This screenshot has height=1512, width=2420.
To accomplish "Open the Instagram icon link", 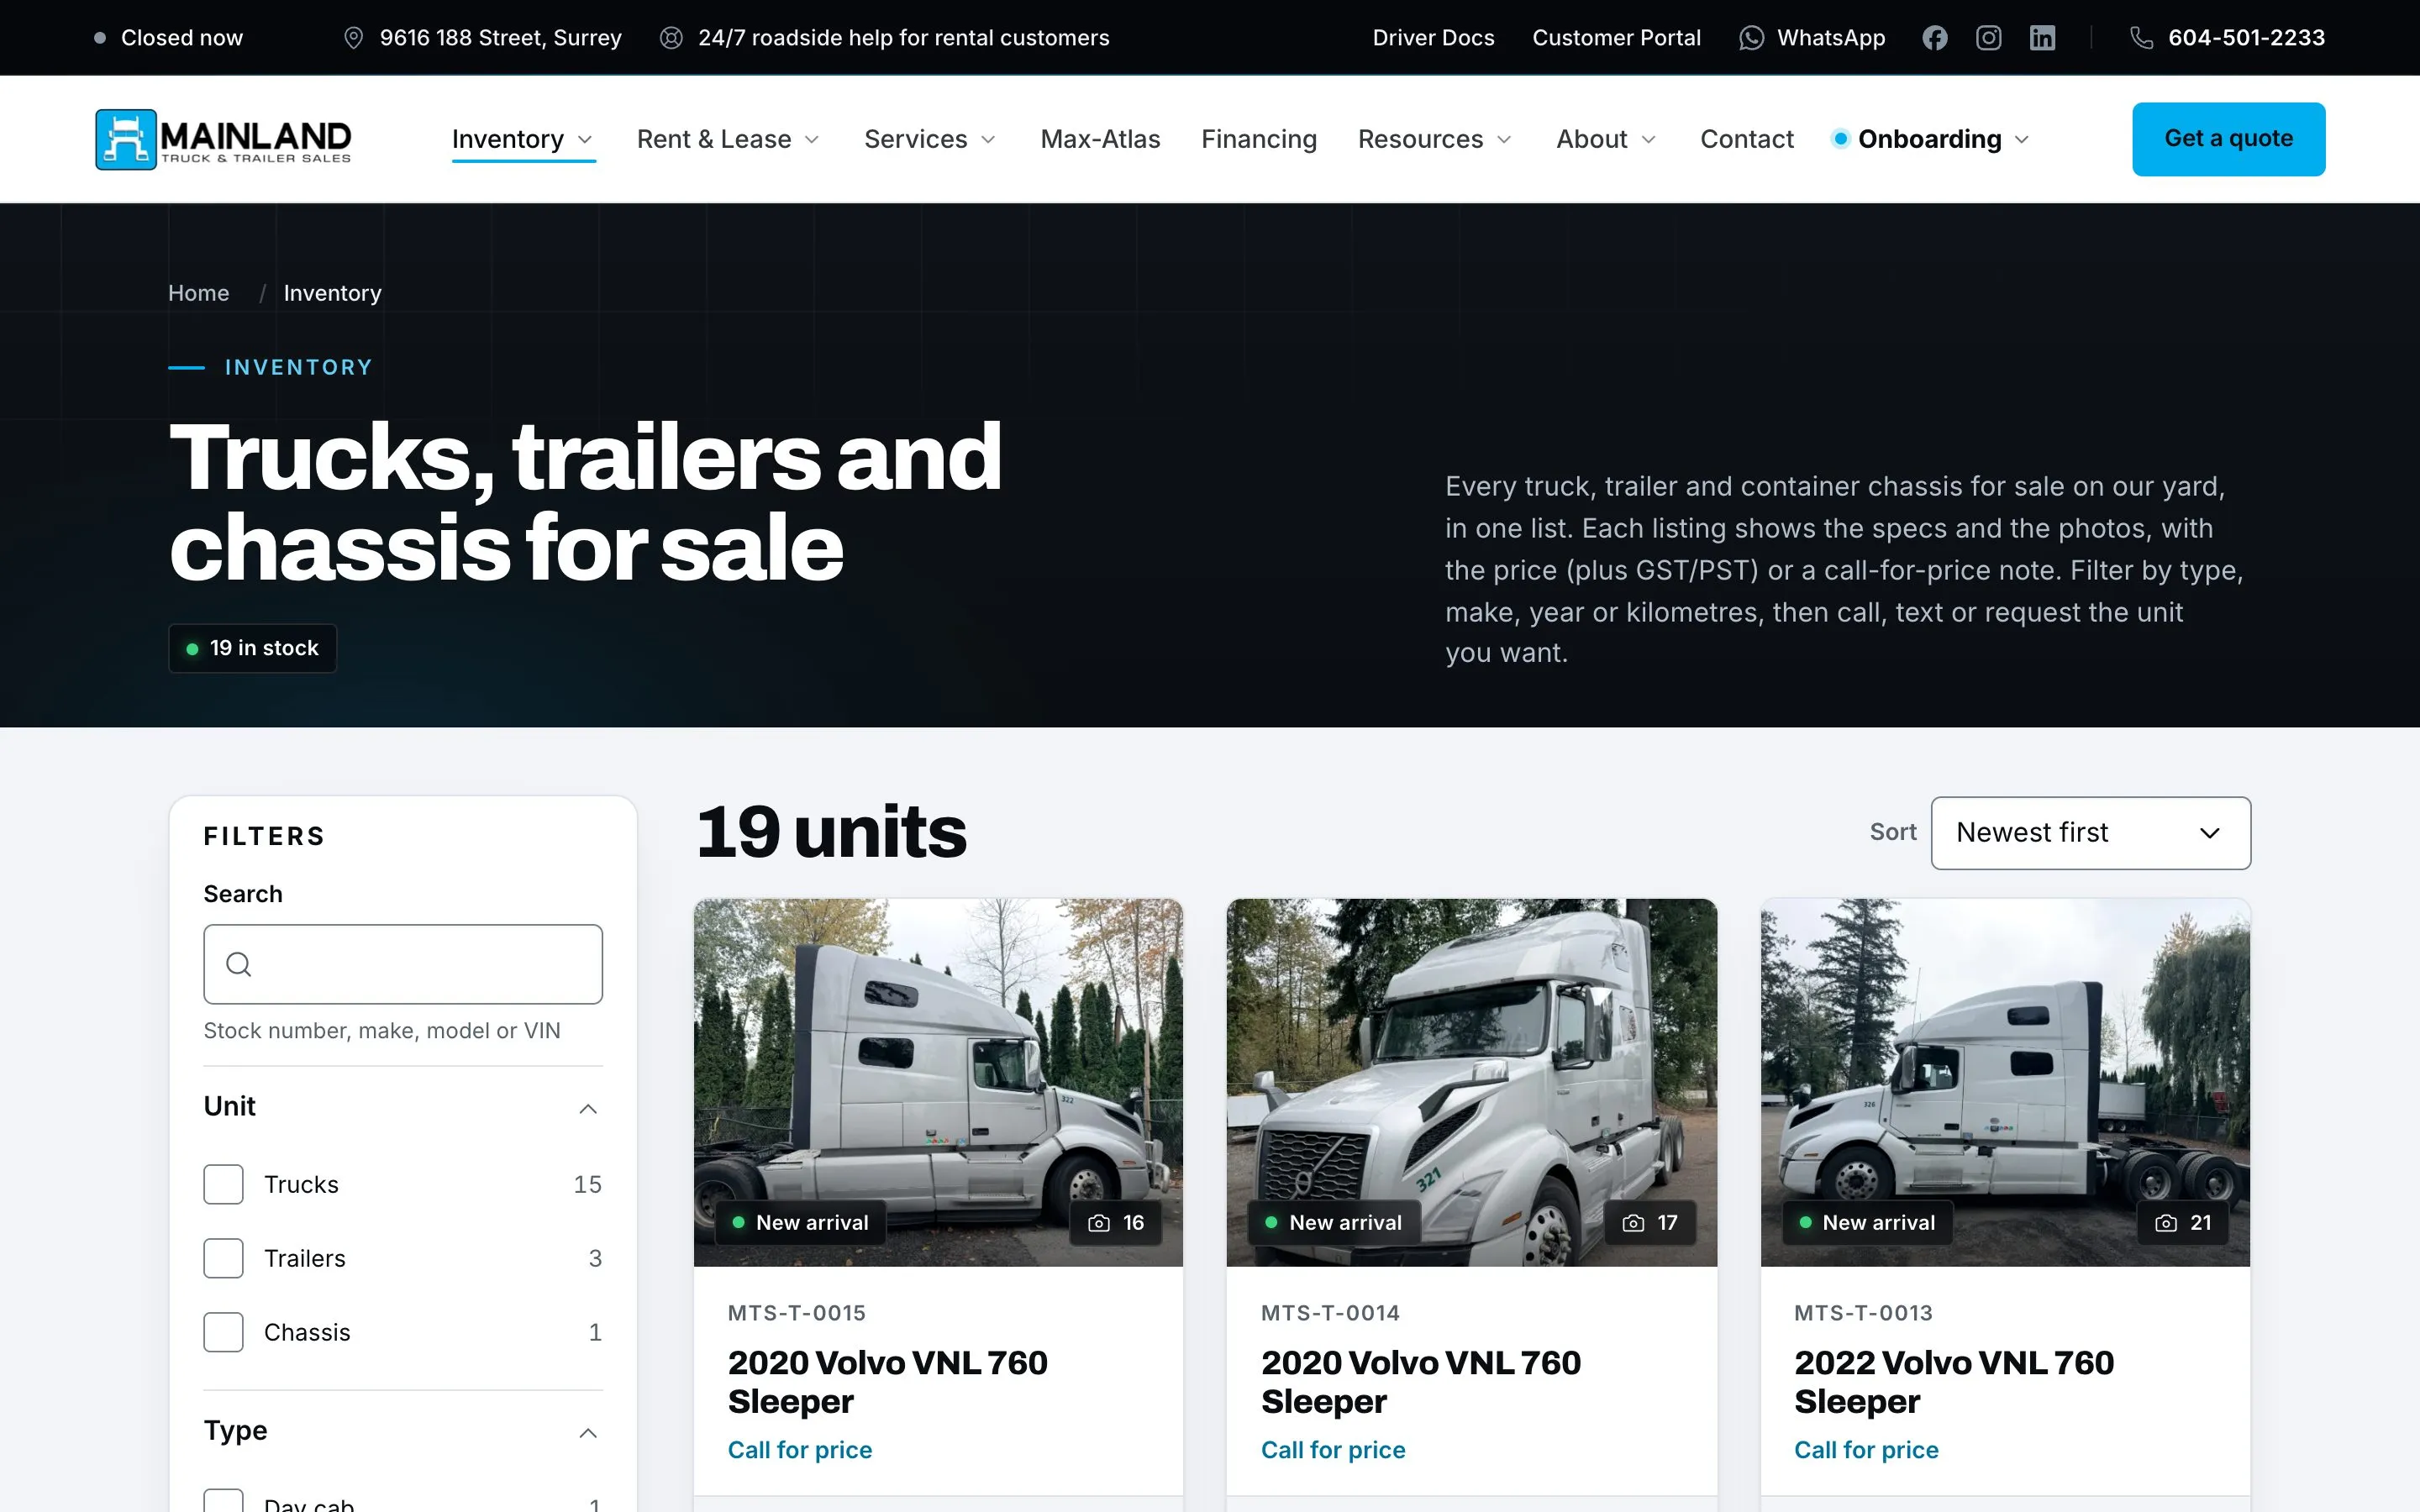I will point(1988,38).
